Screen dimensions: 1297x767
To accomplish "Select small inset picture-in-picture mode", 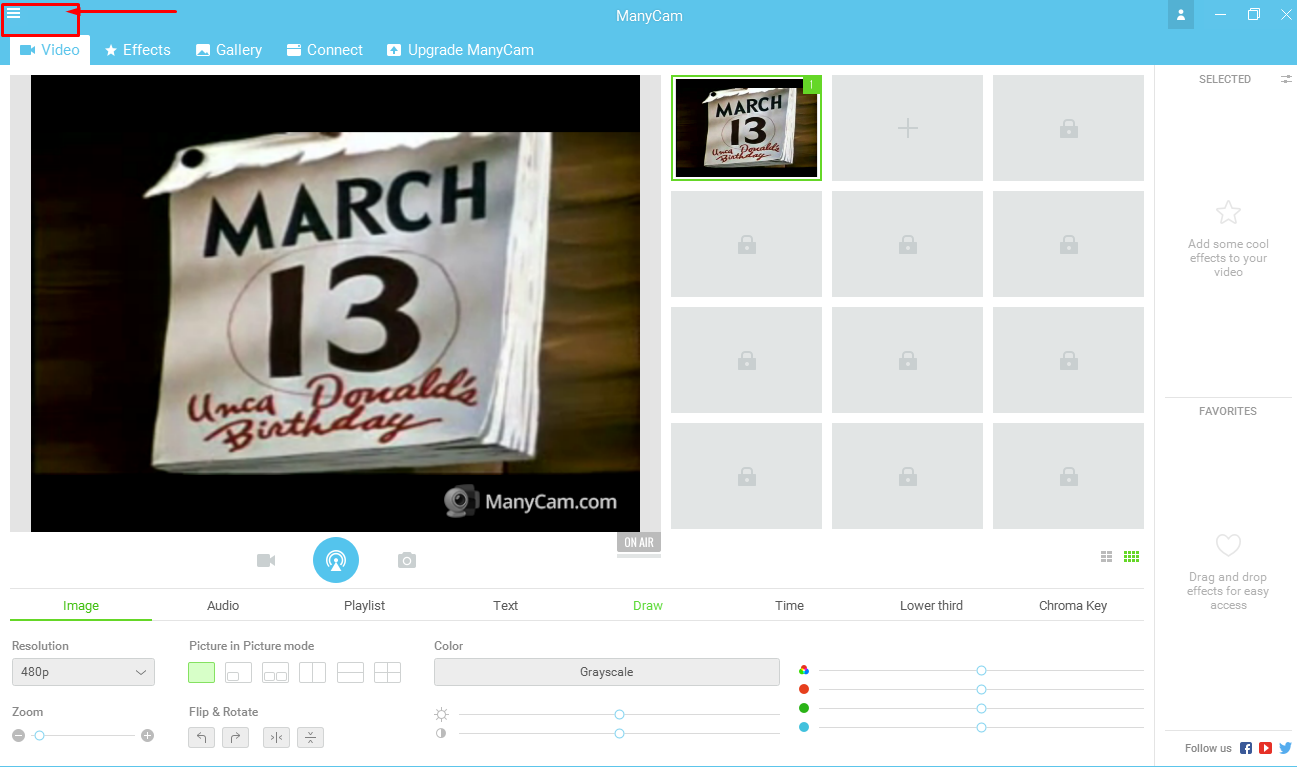I will (x=238, y=673).
